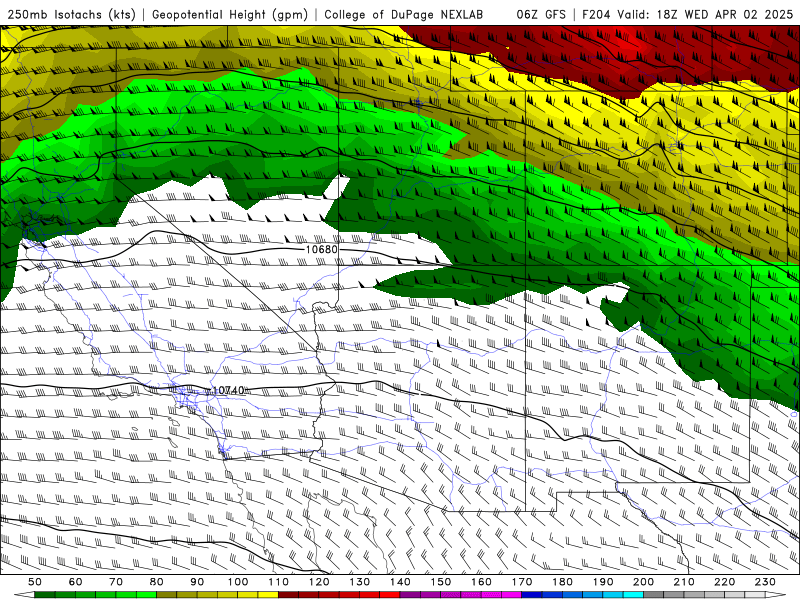Viewport: 800px width, 600px height.
Task: Pick the 160 legend label
Action: (x=481, y=582)
